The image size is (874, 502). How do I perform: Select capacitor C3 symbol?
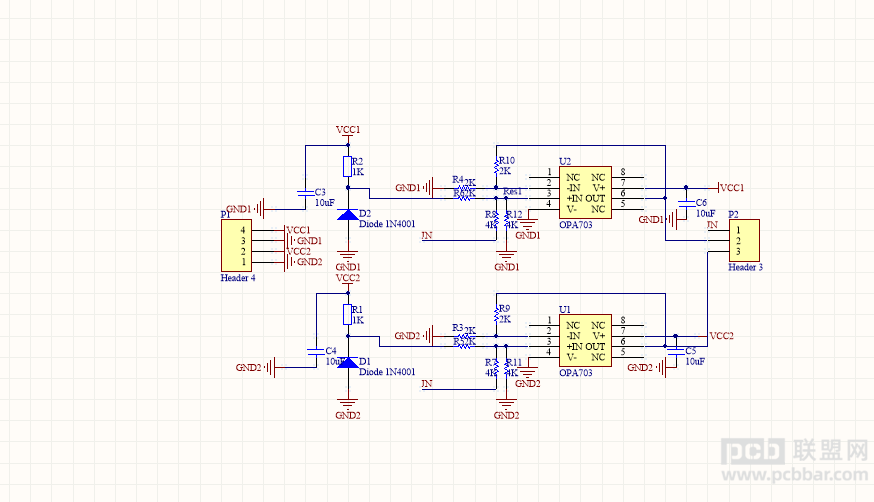pos(305,193)
